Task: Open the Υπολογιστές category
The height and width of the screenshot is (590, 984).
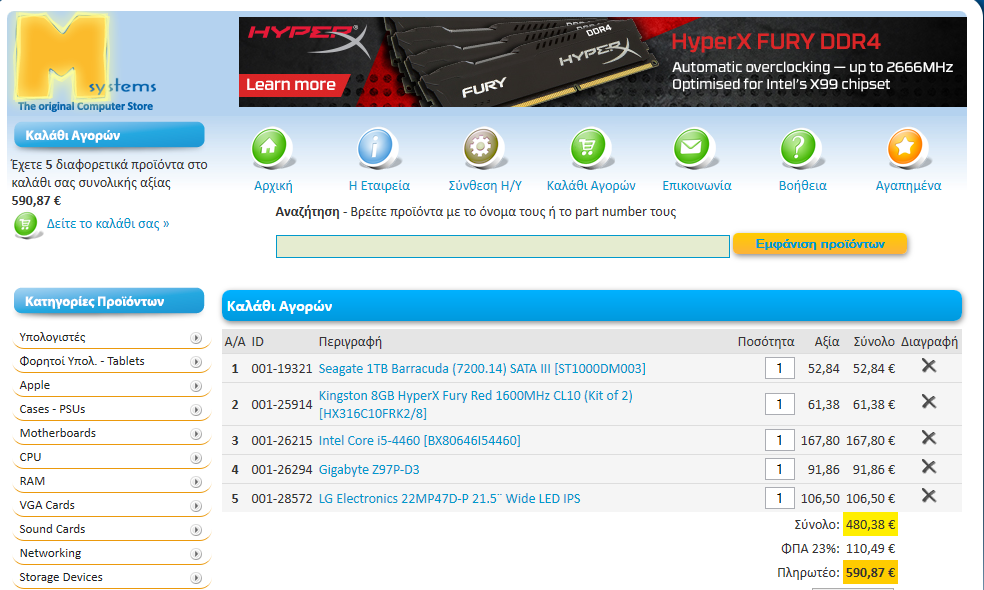Action: (x=52, y=337)
